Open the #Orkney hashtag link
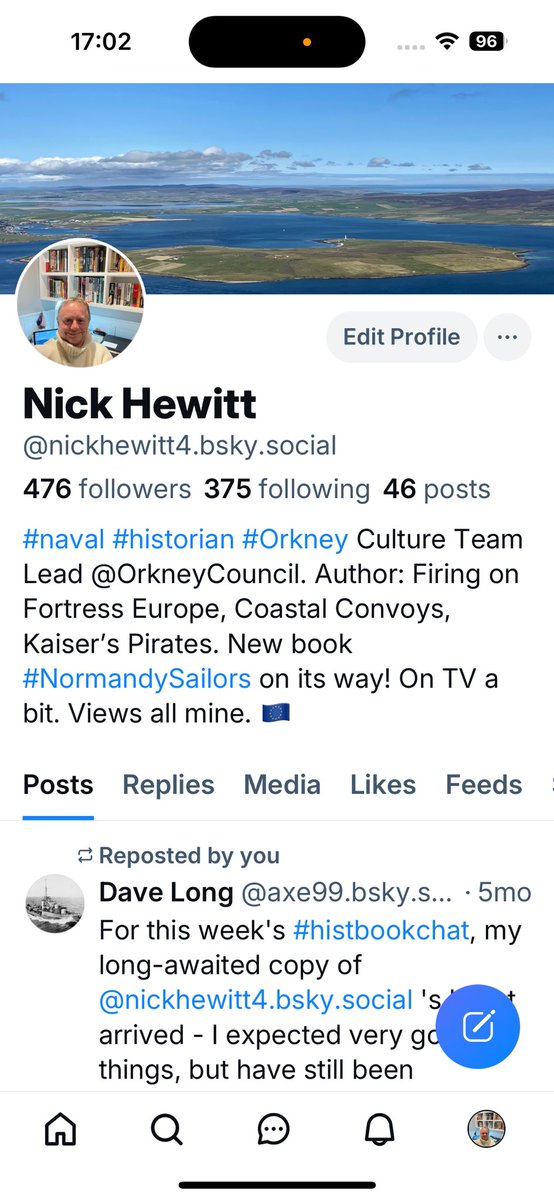This screenshot has width=554, height=1200. [x=295, y=539]
